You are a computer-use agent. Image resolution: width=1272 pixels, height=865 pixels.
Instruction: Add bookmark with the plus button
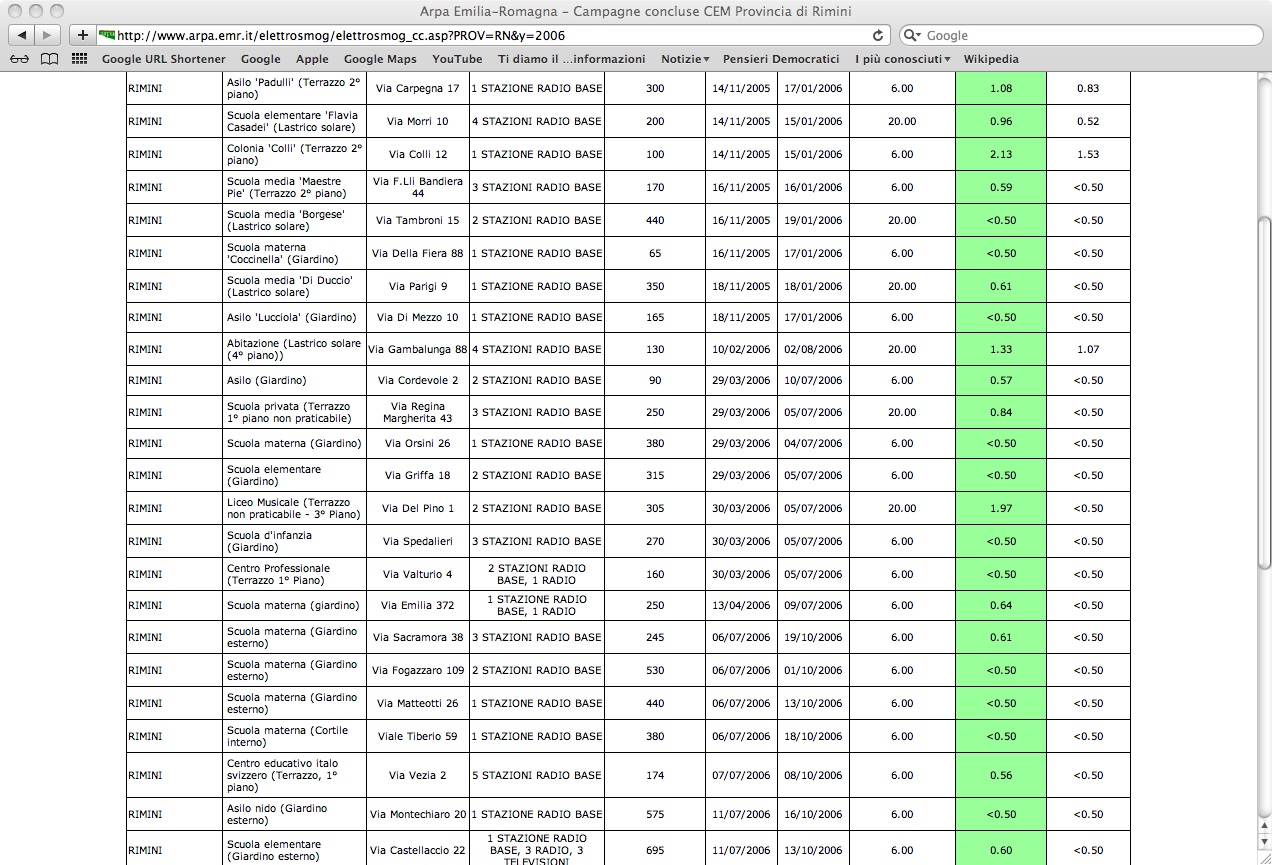tap(82, 35)
